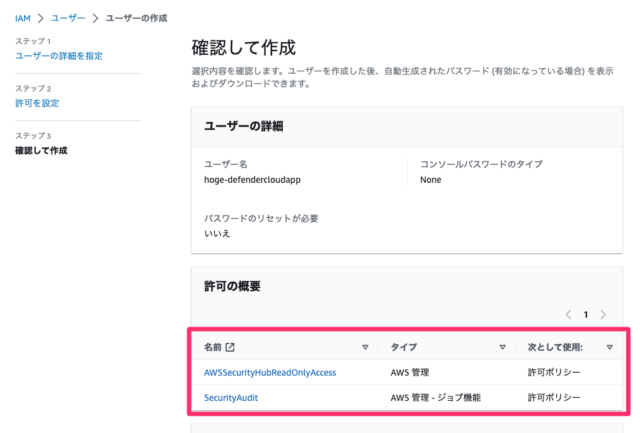Go to step 1 ユーザーの詳細を指定

point(59,56)
